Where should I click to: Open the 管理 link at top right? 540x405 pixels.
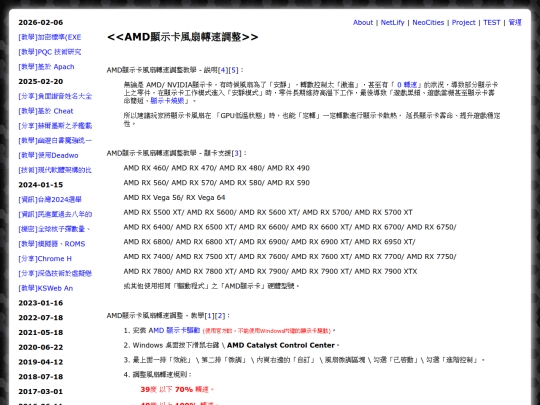[515, 22]
